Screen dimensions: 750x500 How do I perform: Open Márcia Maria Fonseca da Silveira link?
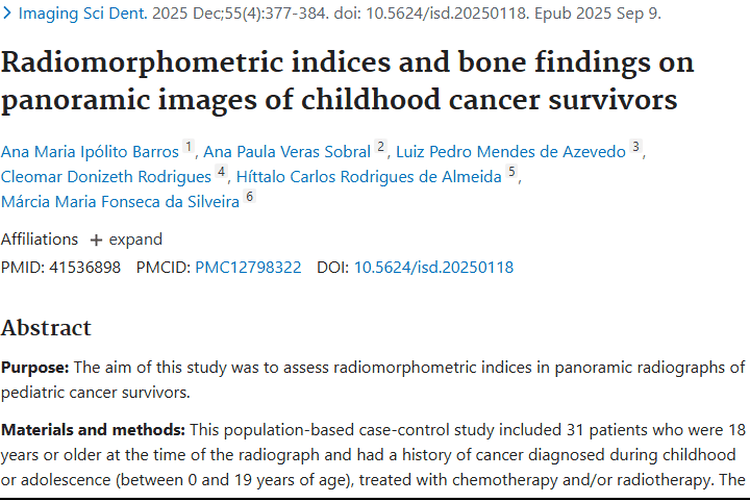(120, 200)
